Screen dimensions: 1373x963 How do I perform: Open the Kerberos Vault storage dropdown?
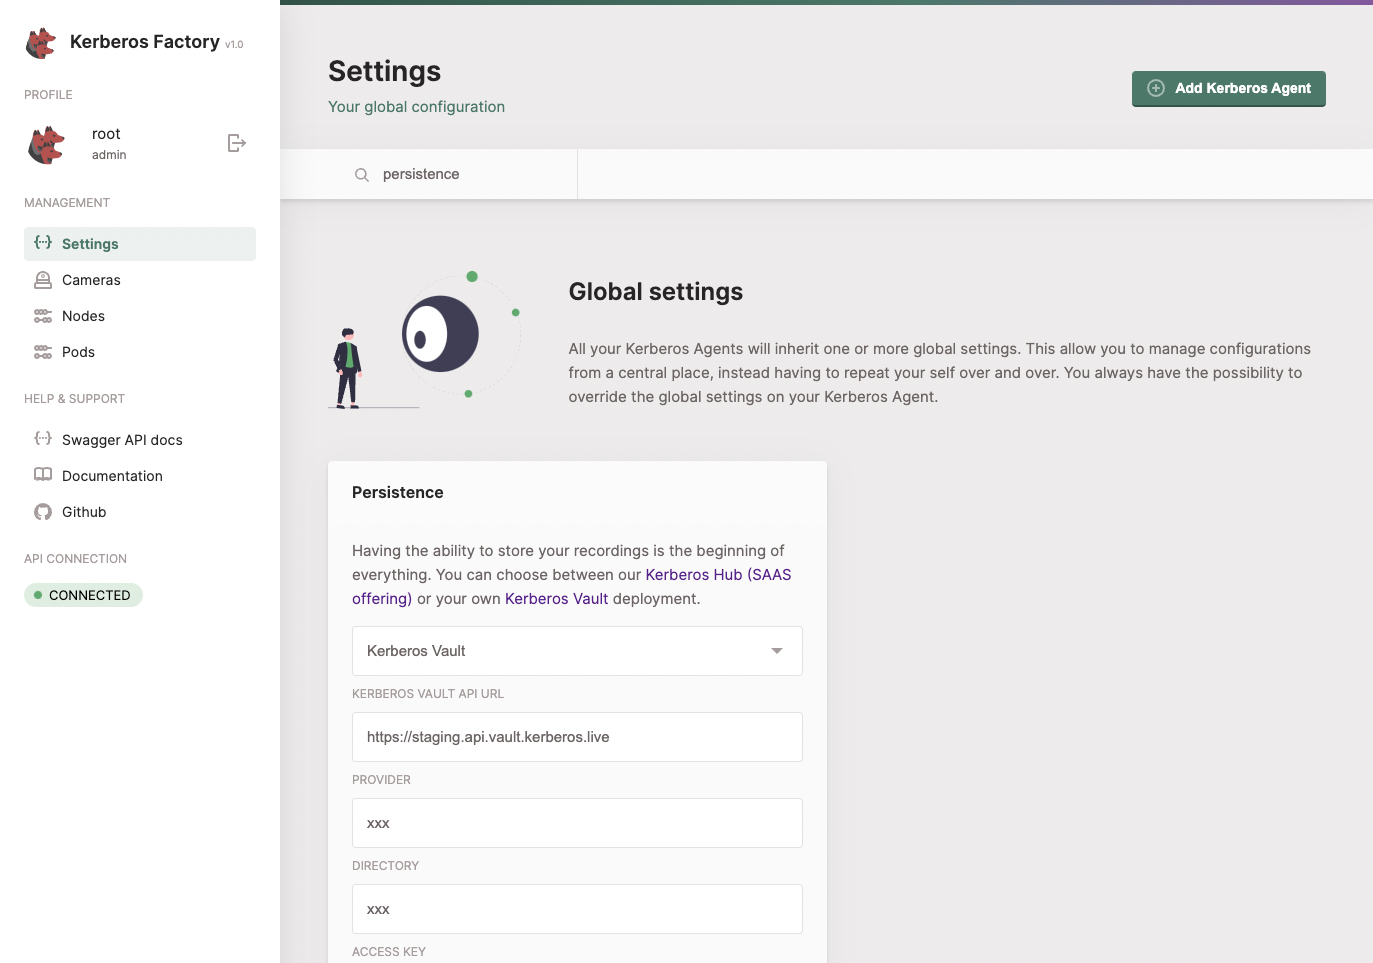tap(577, 650)
